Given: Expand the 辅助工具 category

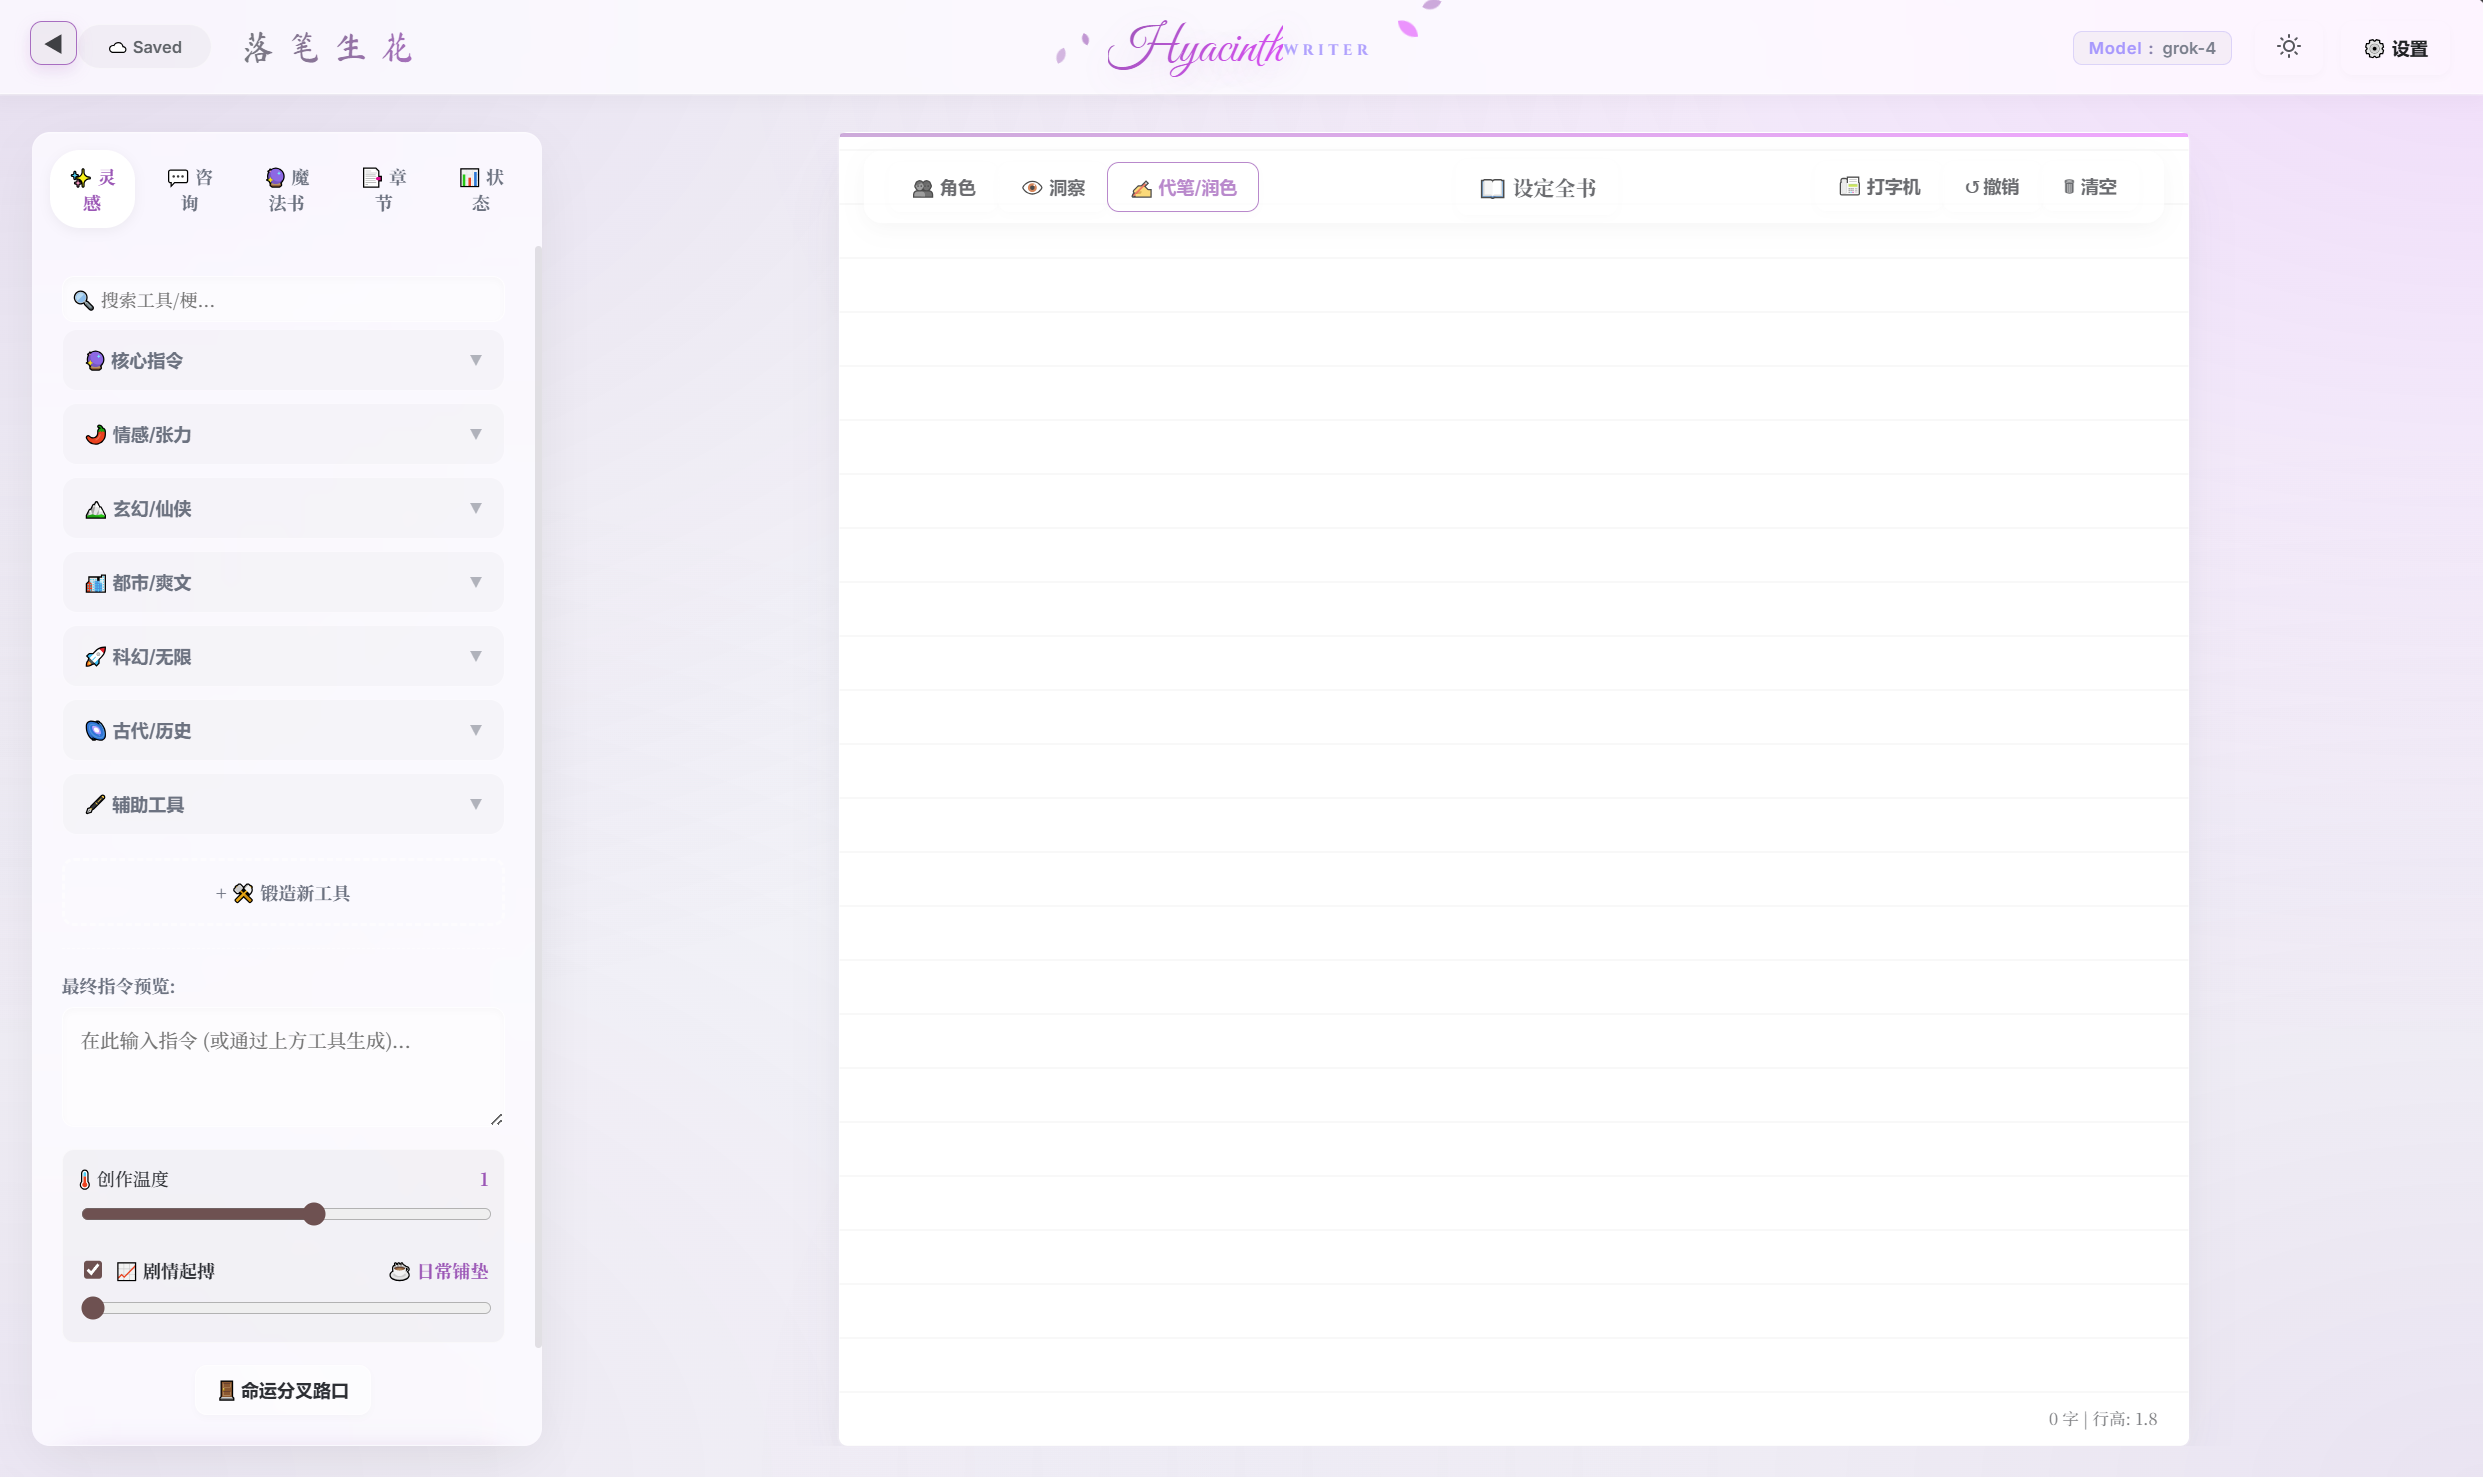Looking at the screenshot, I should coord(283,804).
